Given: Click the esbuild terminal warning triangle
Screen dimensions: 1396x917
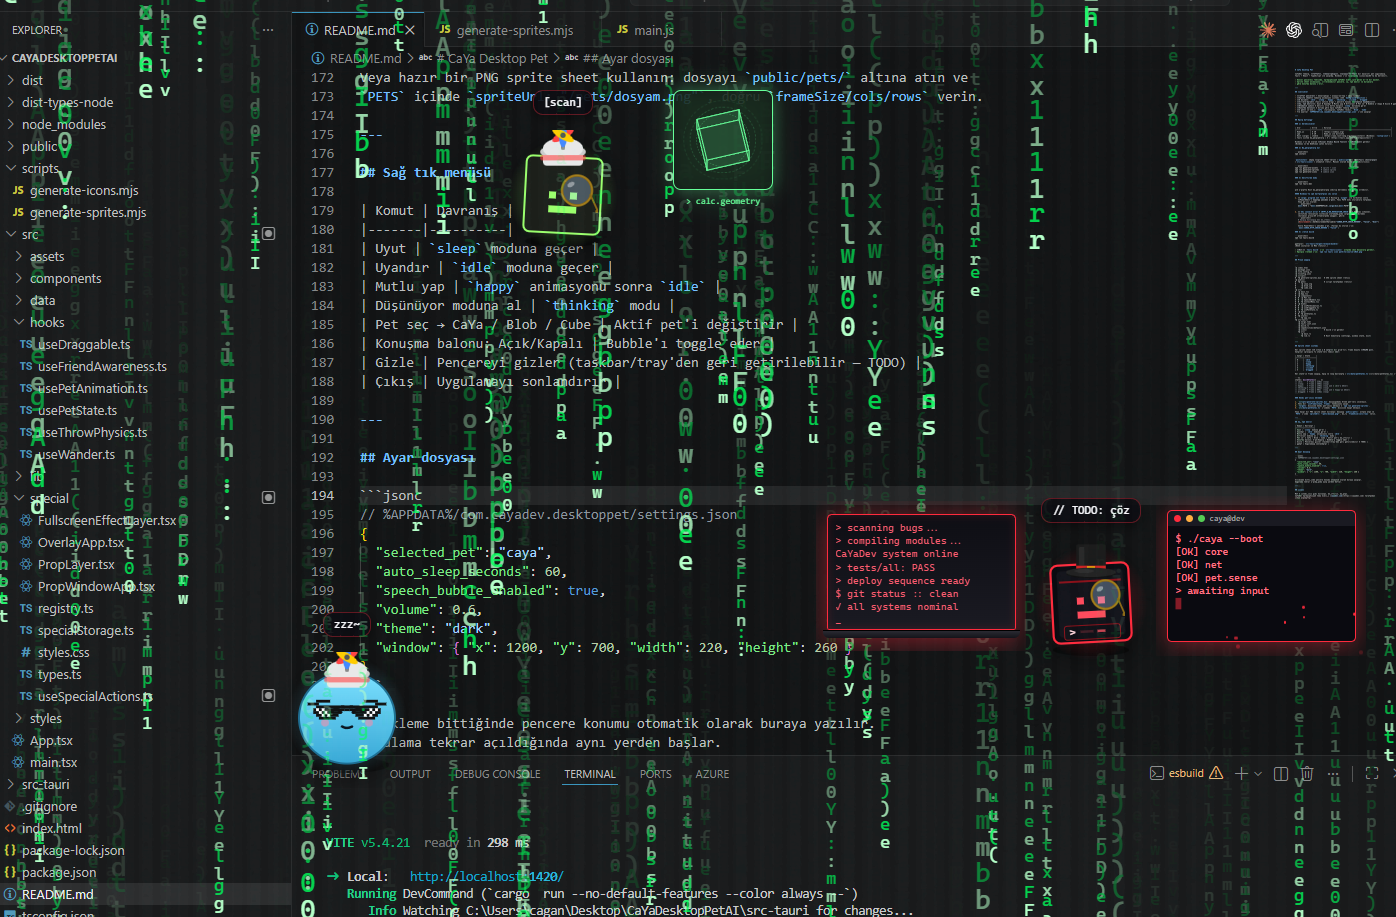Looking at the screenshot, I should pos(1216,773).
